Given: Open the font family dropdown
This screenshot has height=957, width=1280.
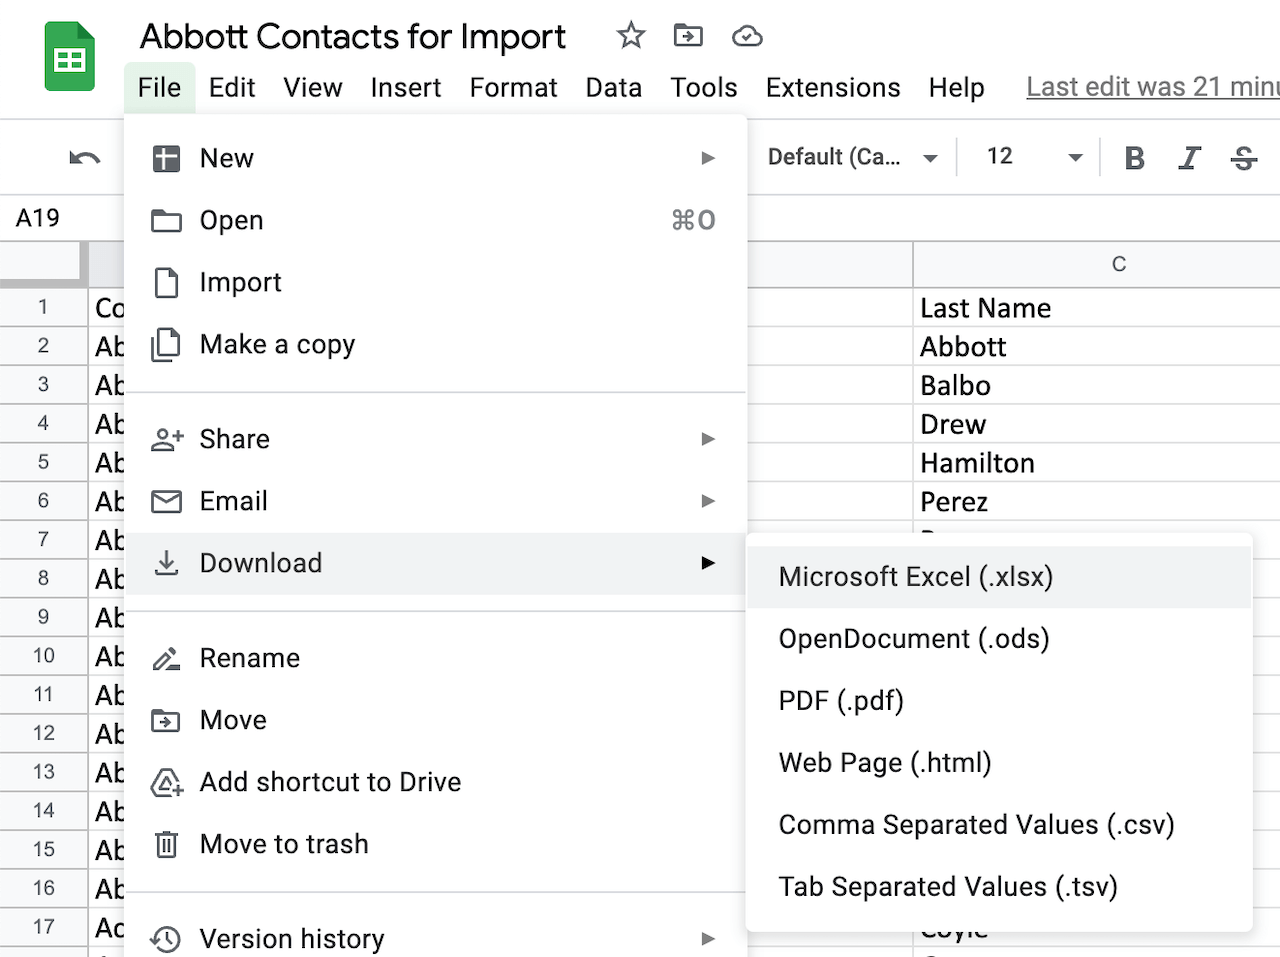Looking at the screenshot, I should [x=850, y=157].
